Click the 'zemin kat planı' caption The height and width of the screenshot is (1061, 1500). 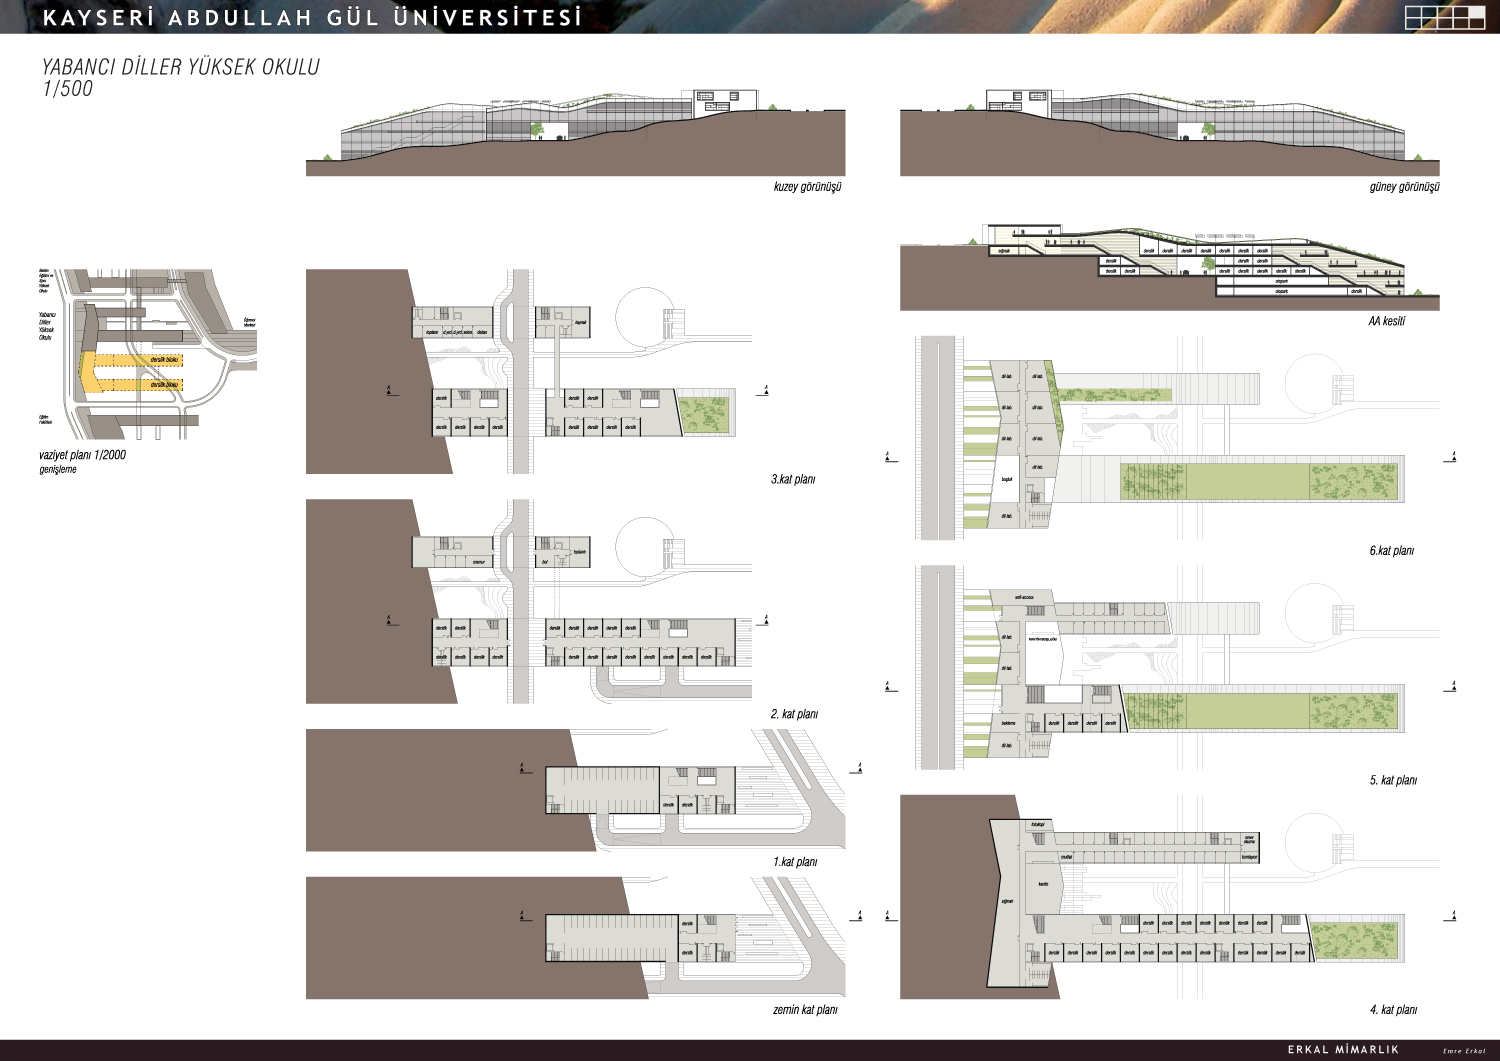point(805,1010)
